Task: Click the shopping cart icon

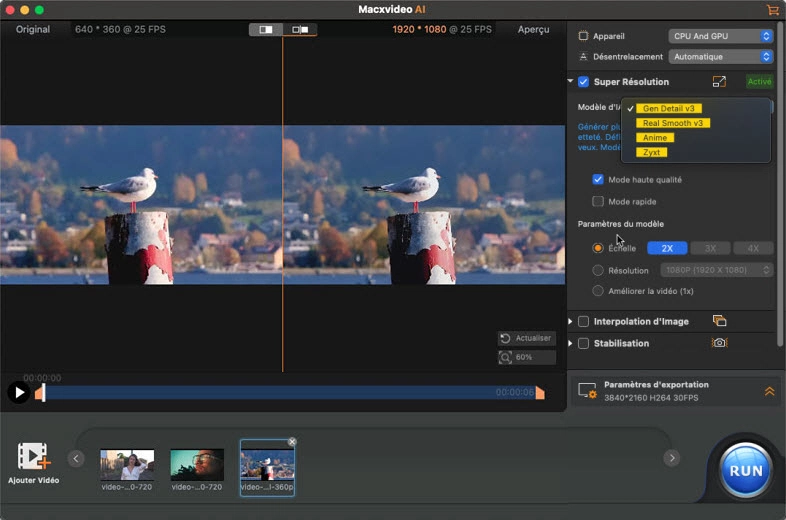Action: pos(772,10)
